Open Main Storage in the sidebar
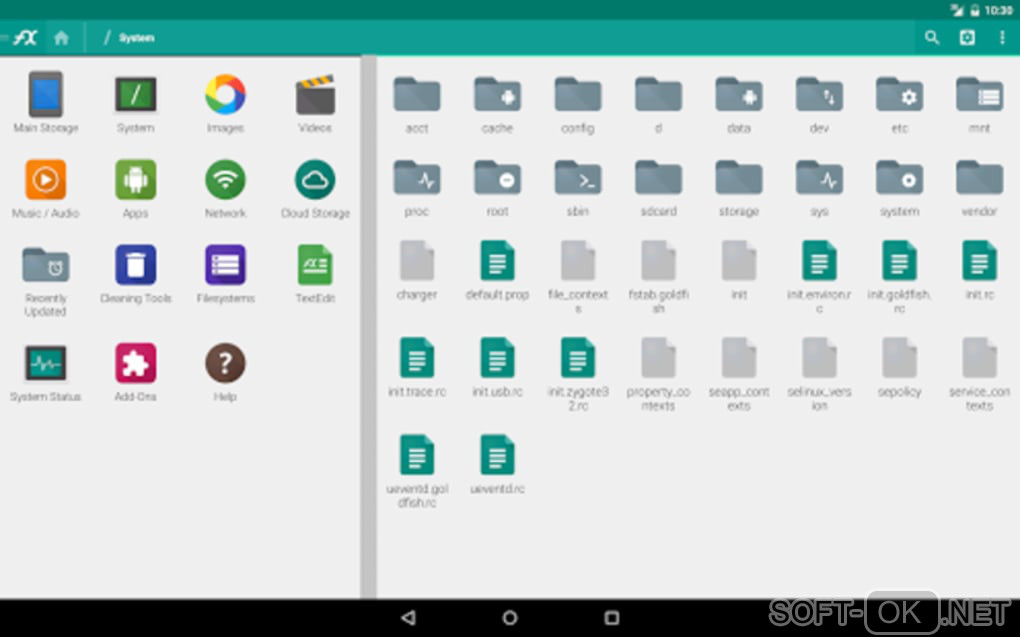1020x637 pixels. [45, 95]
